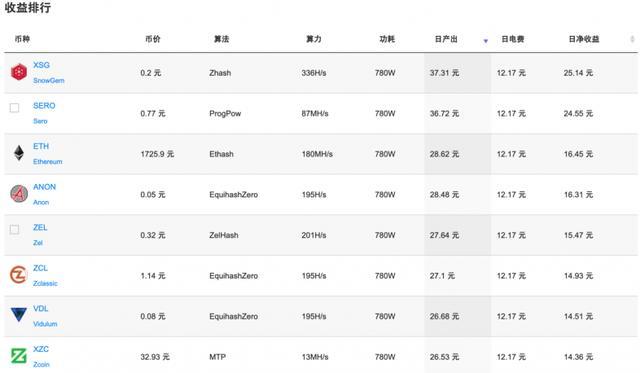Screen dimensions: 640x373
Task: Click the 日净收益 sort arrows
Action: coord(632,39)
